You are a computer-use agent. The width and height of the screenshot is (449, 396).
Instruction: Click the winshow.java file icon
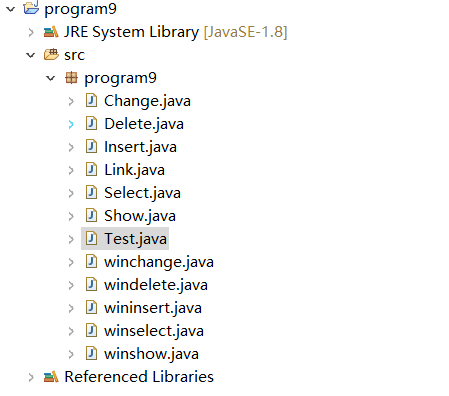coord(91,353)
